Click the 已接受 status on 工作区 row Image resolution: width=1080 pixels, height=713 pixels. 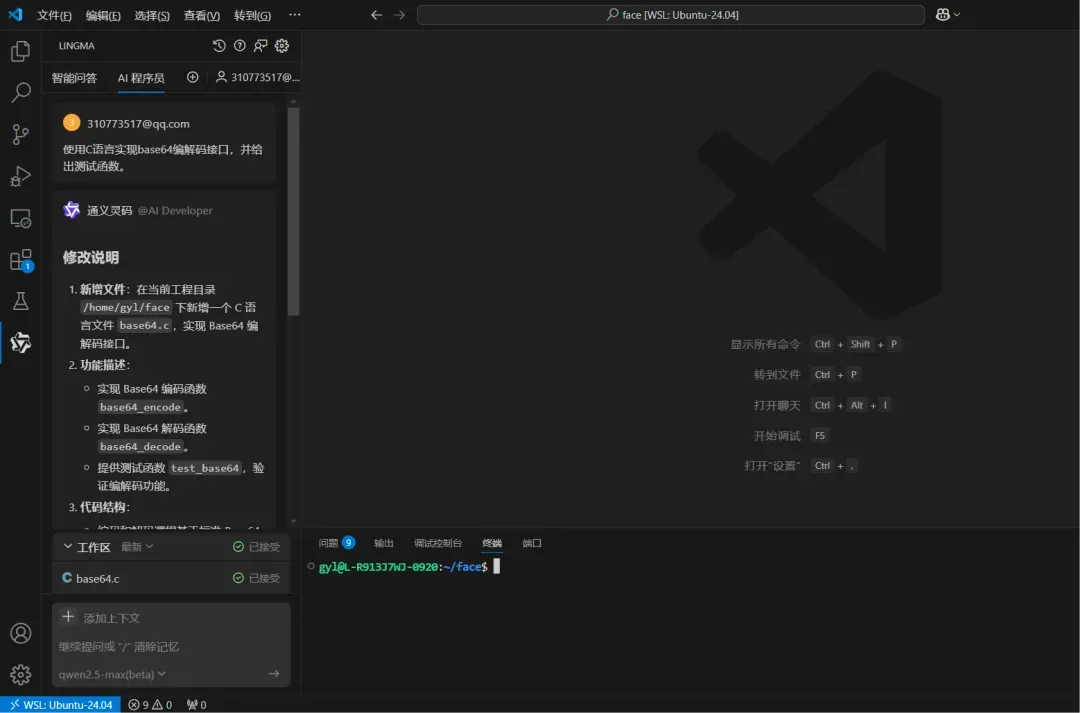pyautogui.click(x=256, y=546)
